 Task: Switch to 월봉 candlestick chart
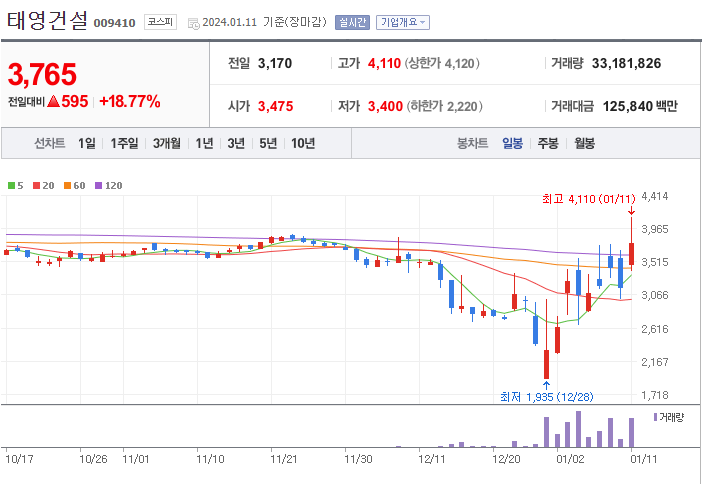(584, 144)
